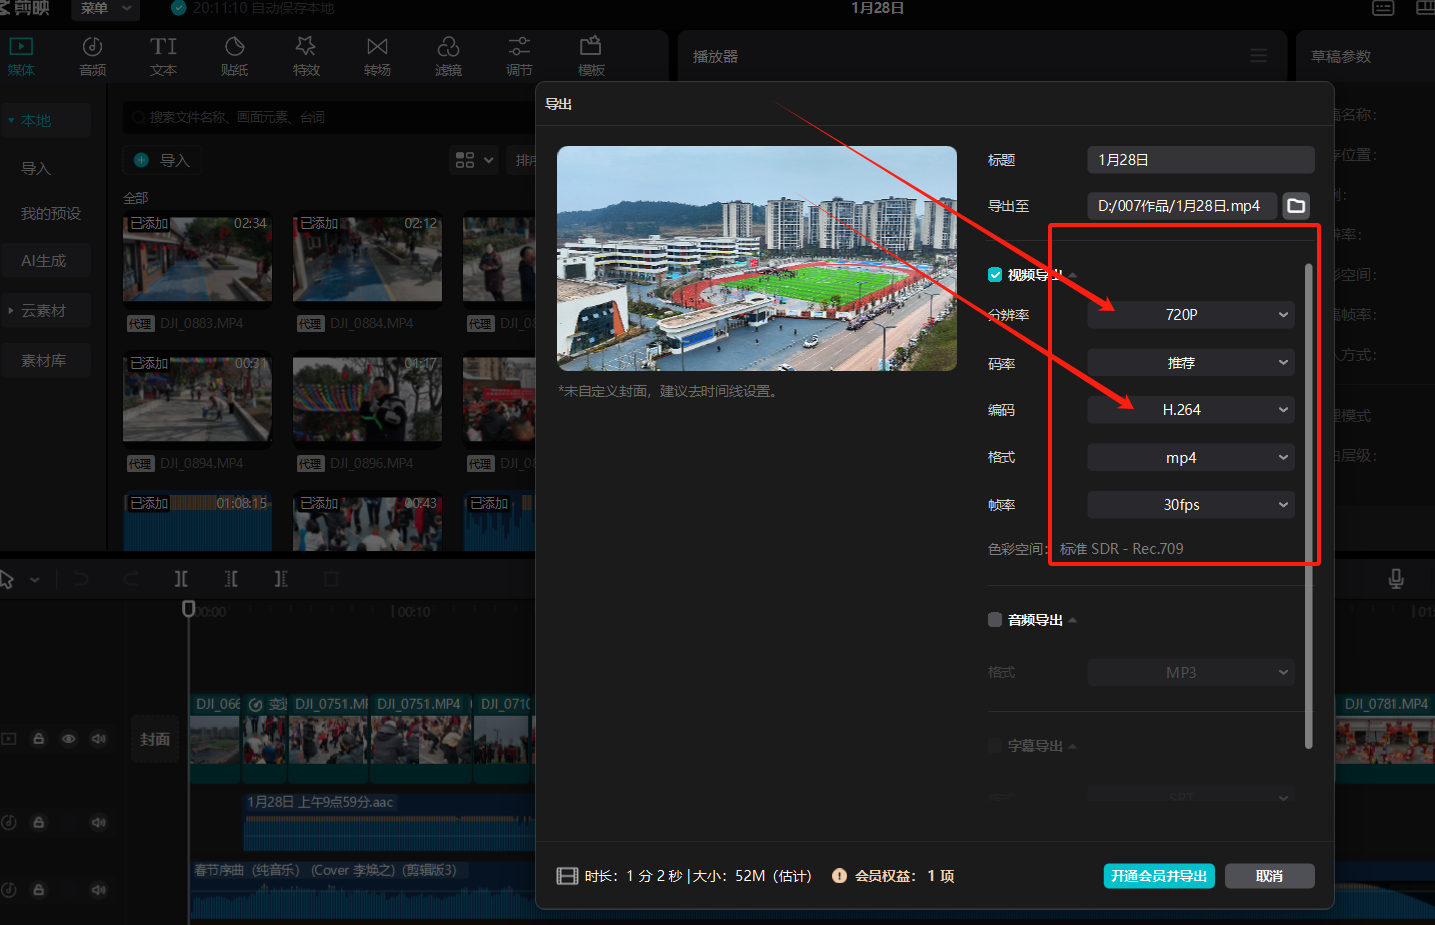The height and width of the screenshot is (925, 1435).
Task: Open the folder browse icon for export path
Action: tap(1296, 206)
